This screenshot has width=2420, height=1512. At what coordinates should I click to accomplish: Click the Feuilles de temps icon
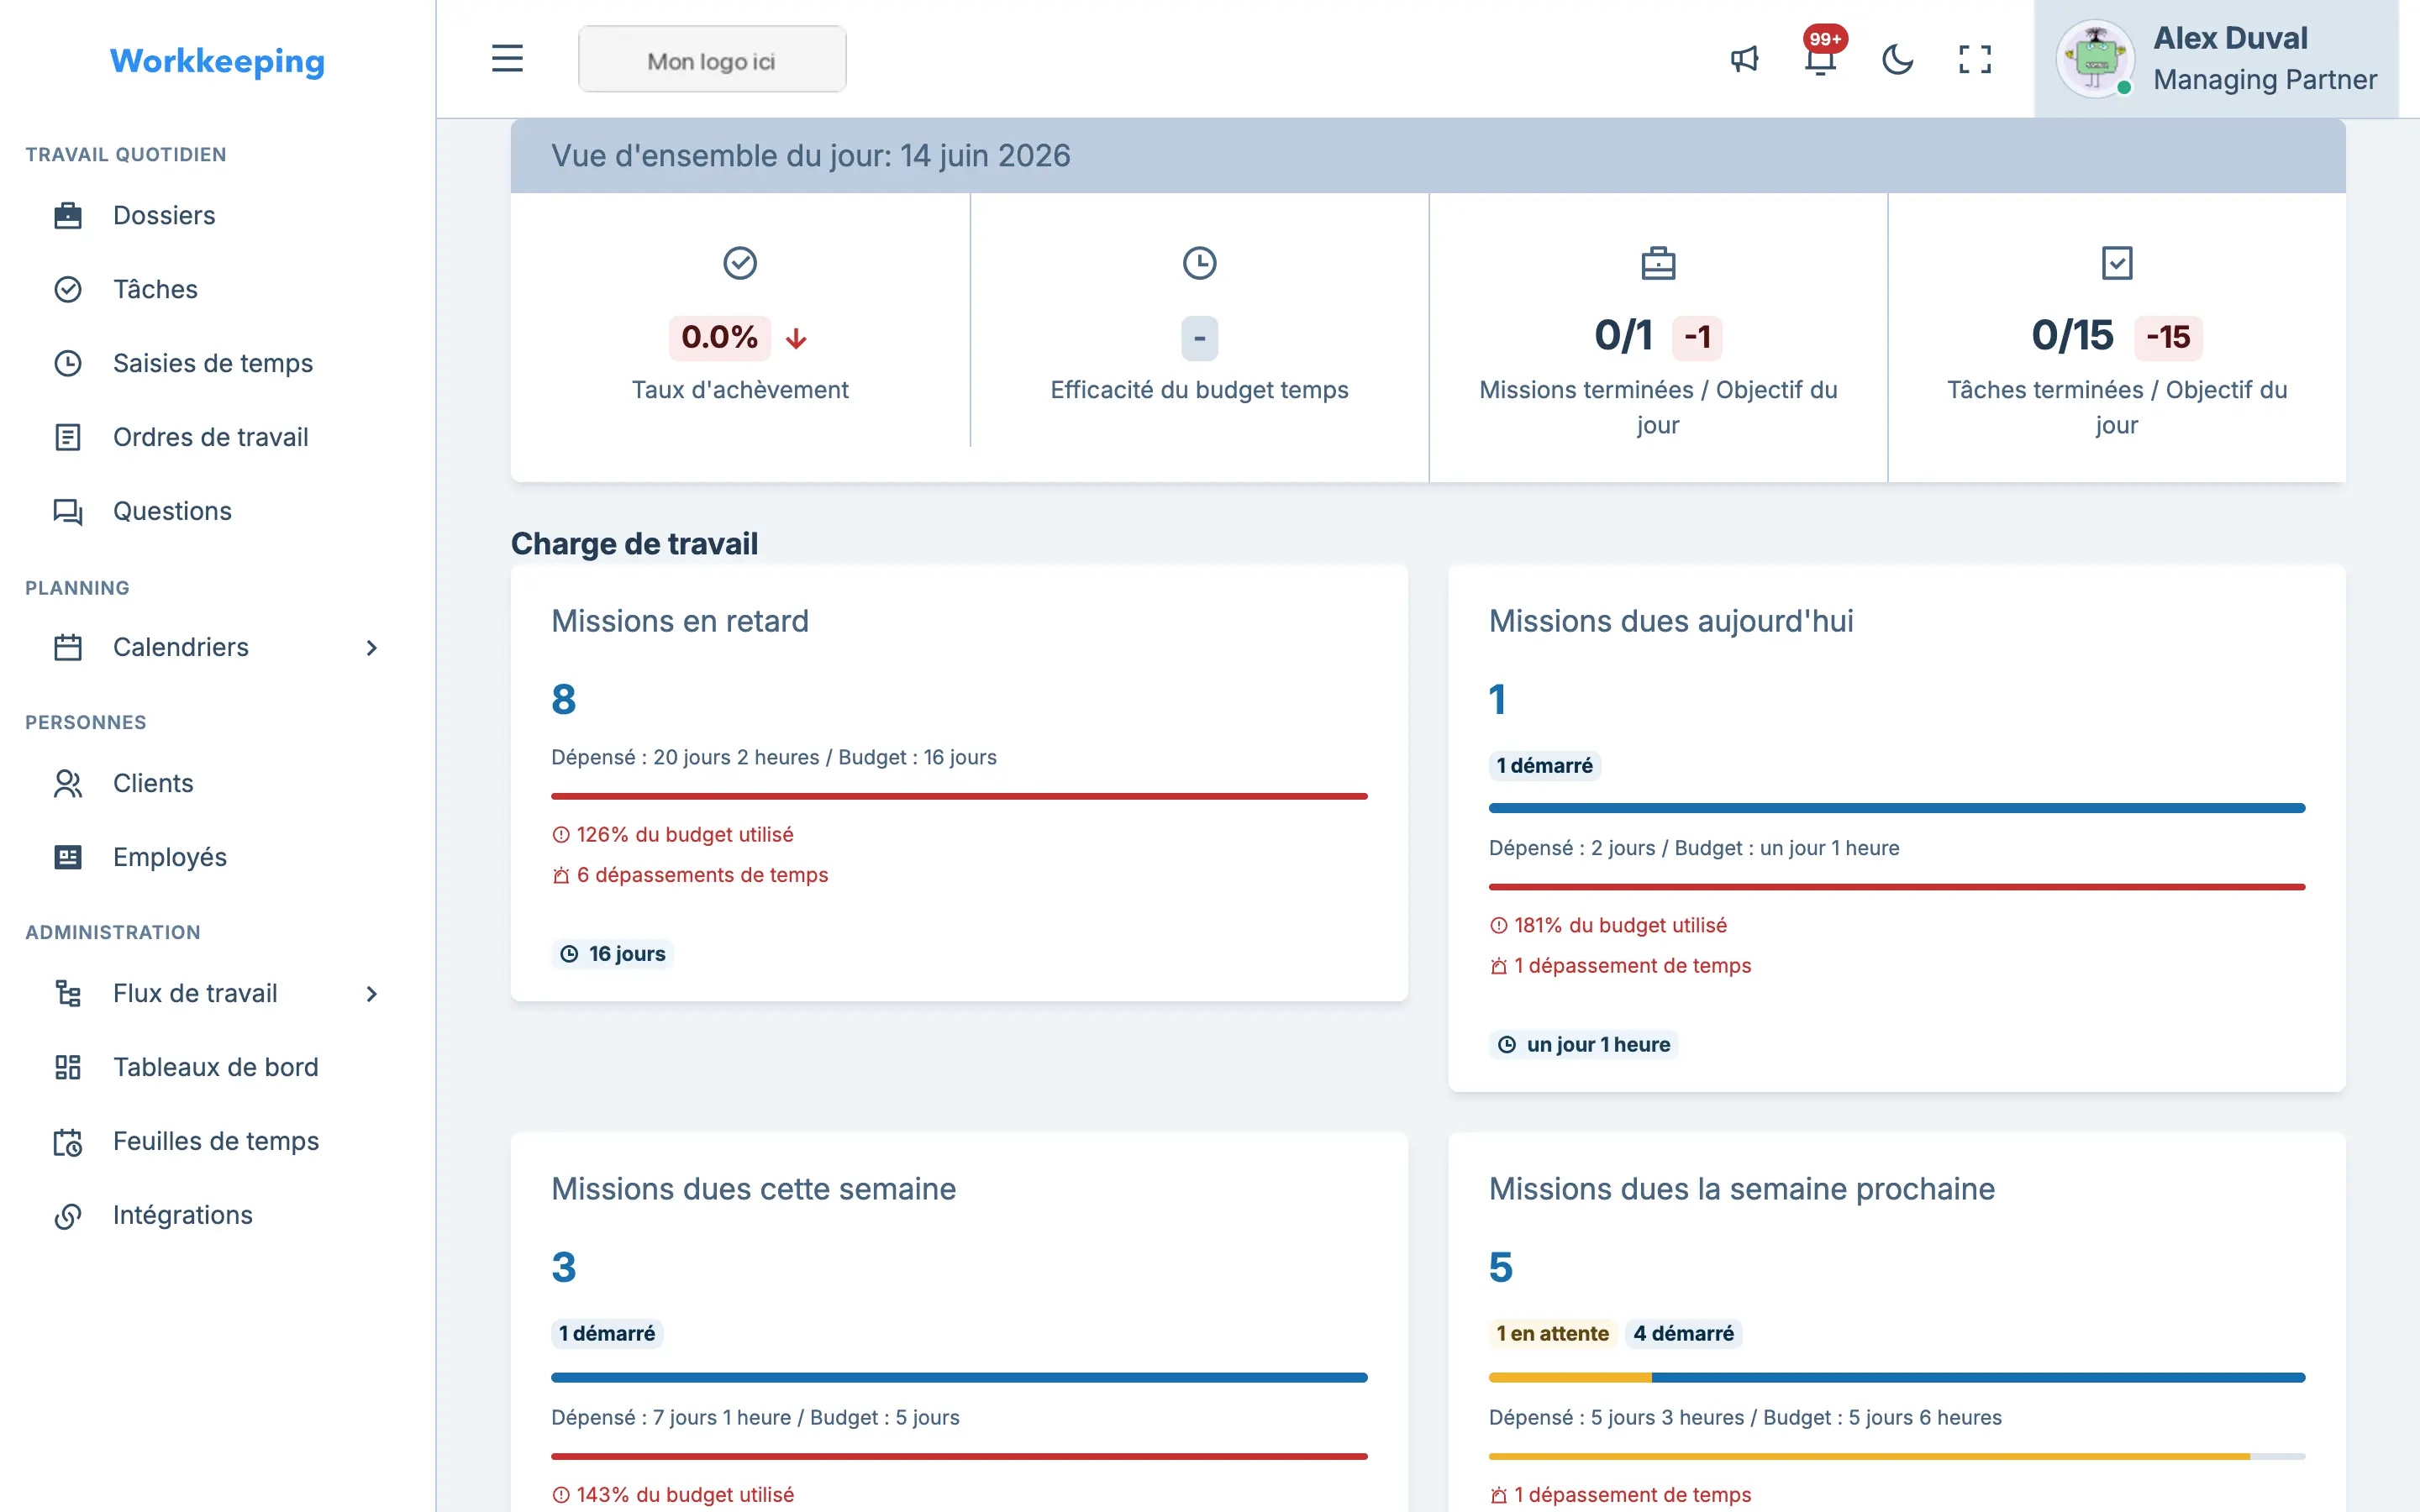(68, 1141)
